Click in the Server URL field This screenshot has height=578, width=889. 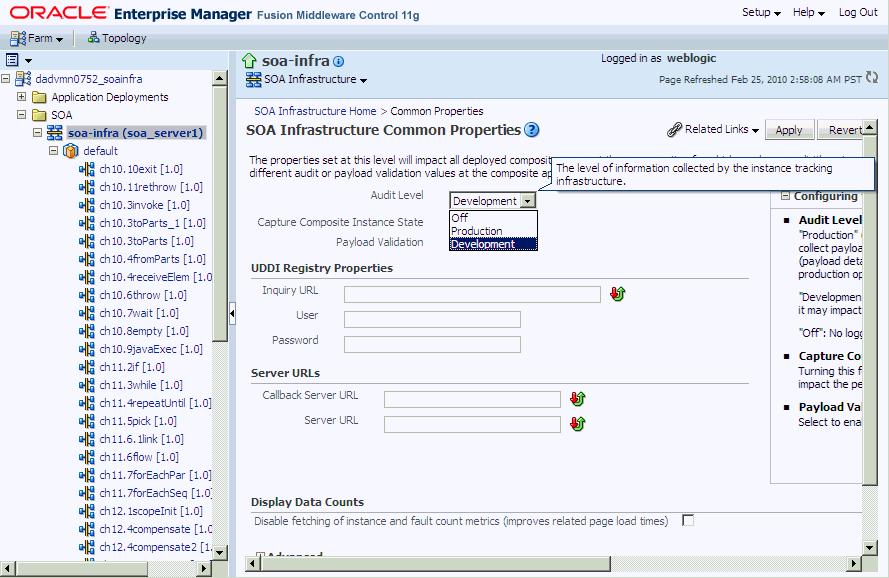(x=472, y=424)
